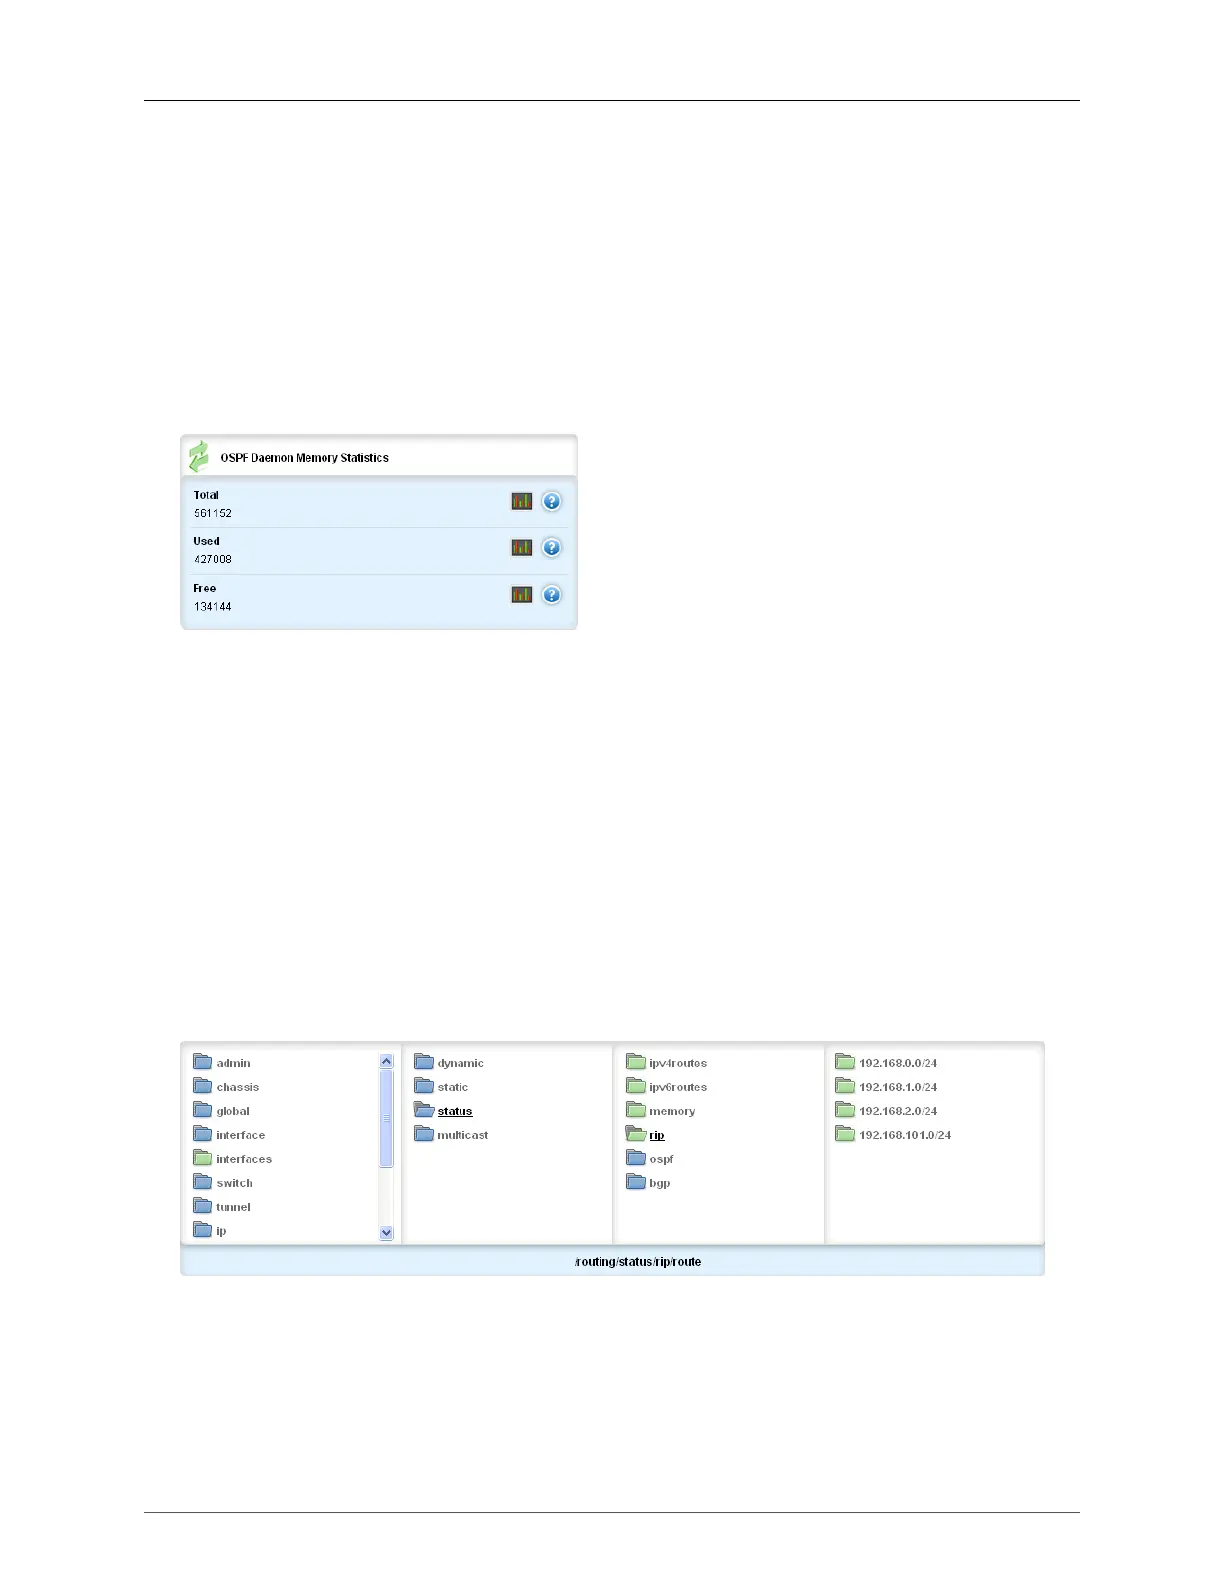Open route 192.168.0.0/24

pyautogui.click(x=887, y=1062)
